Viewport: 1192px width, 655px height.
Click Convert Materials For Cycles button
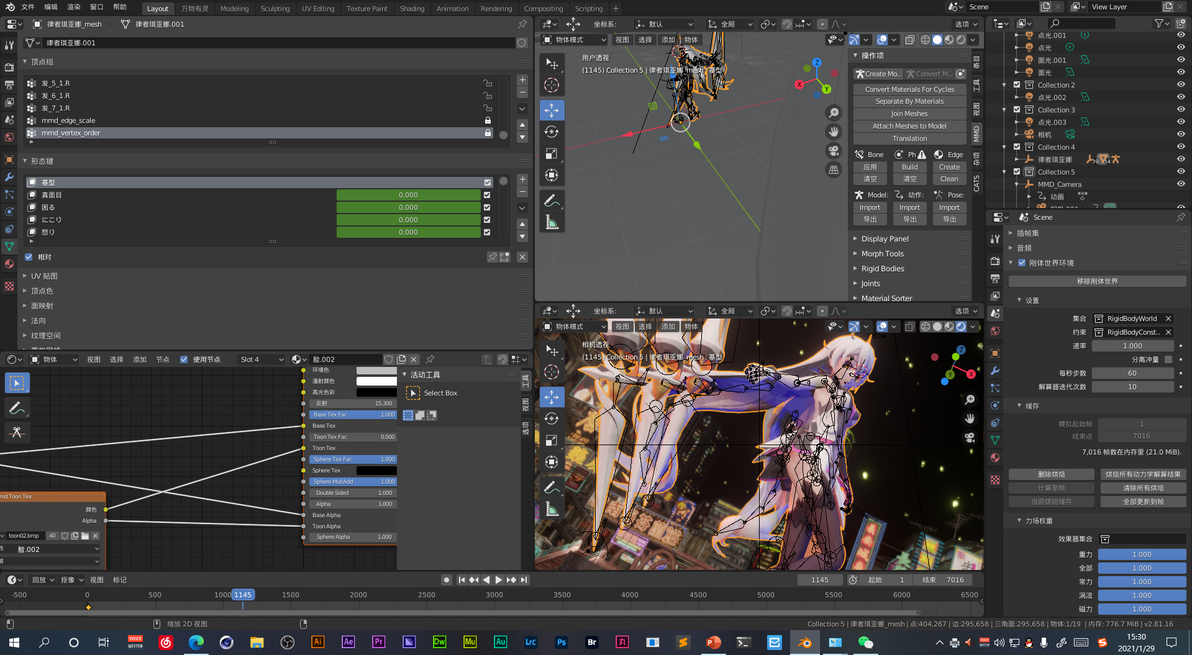coord(909,89)
